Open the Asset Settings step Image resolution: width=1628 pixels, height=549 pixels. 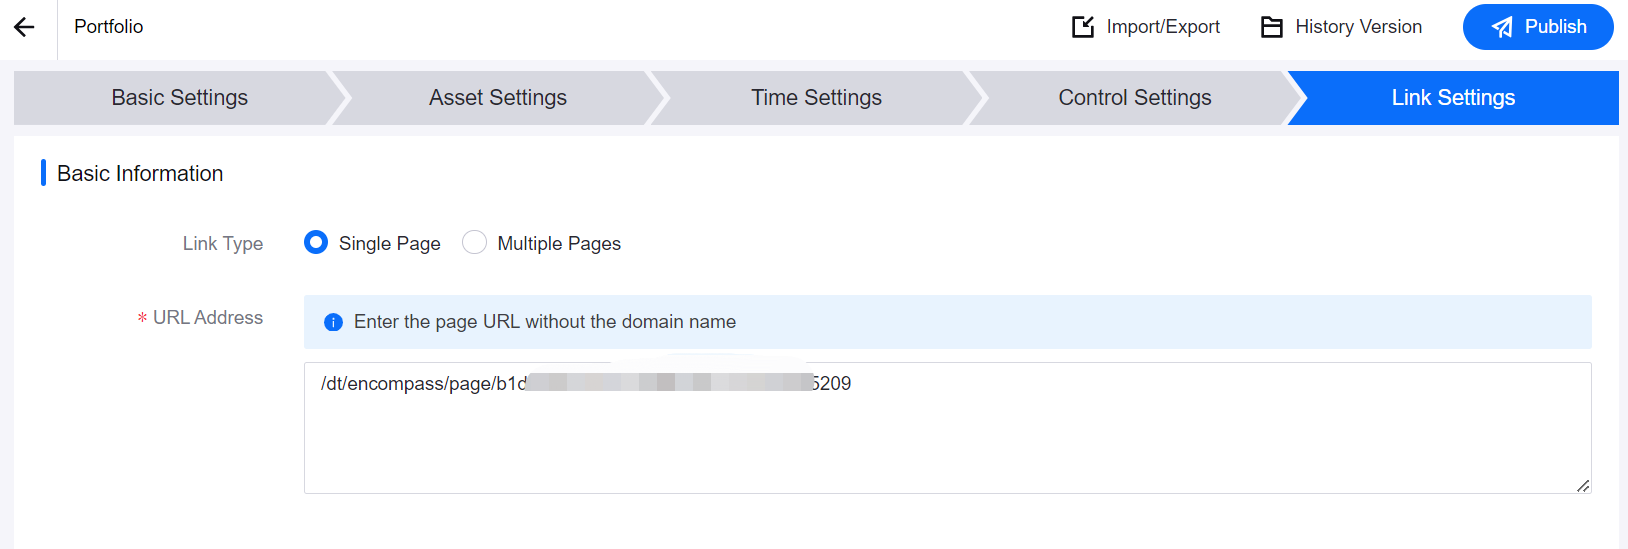[498, 98]
